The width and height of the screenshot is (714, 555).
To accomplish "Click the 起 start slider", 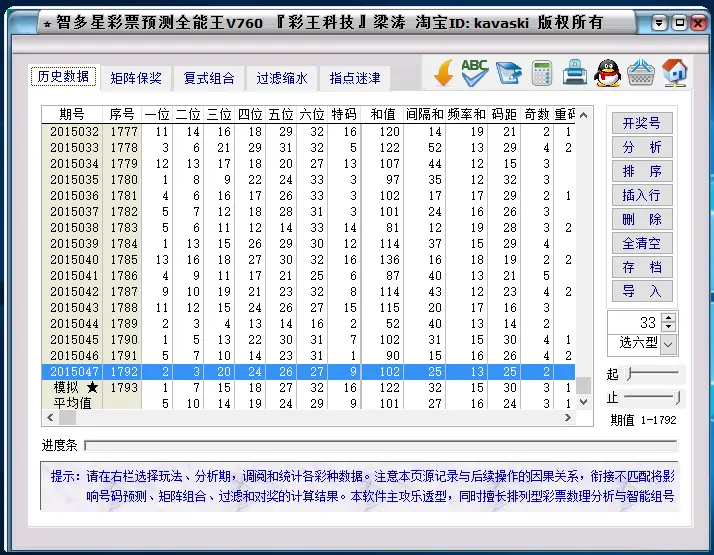I will [x=652, y=372].
